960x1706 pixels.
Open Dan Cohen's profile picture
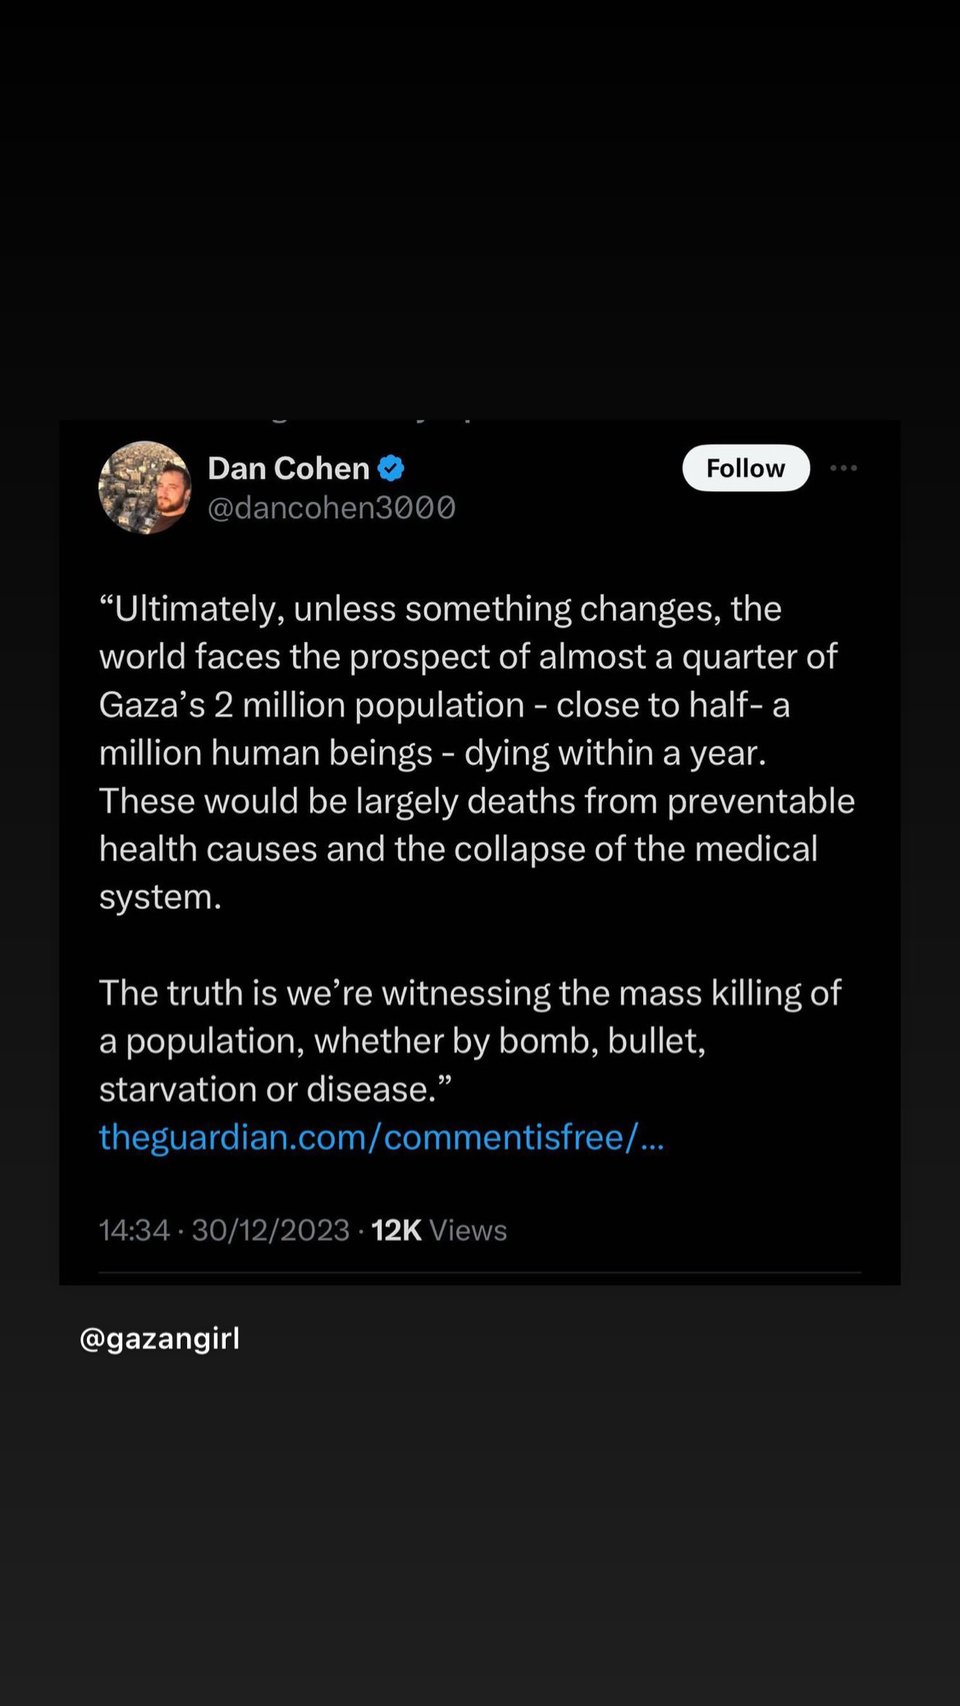pos(145,488)
